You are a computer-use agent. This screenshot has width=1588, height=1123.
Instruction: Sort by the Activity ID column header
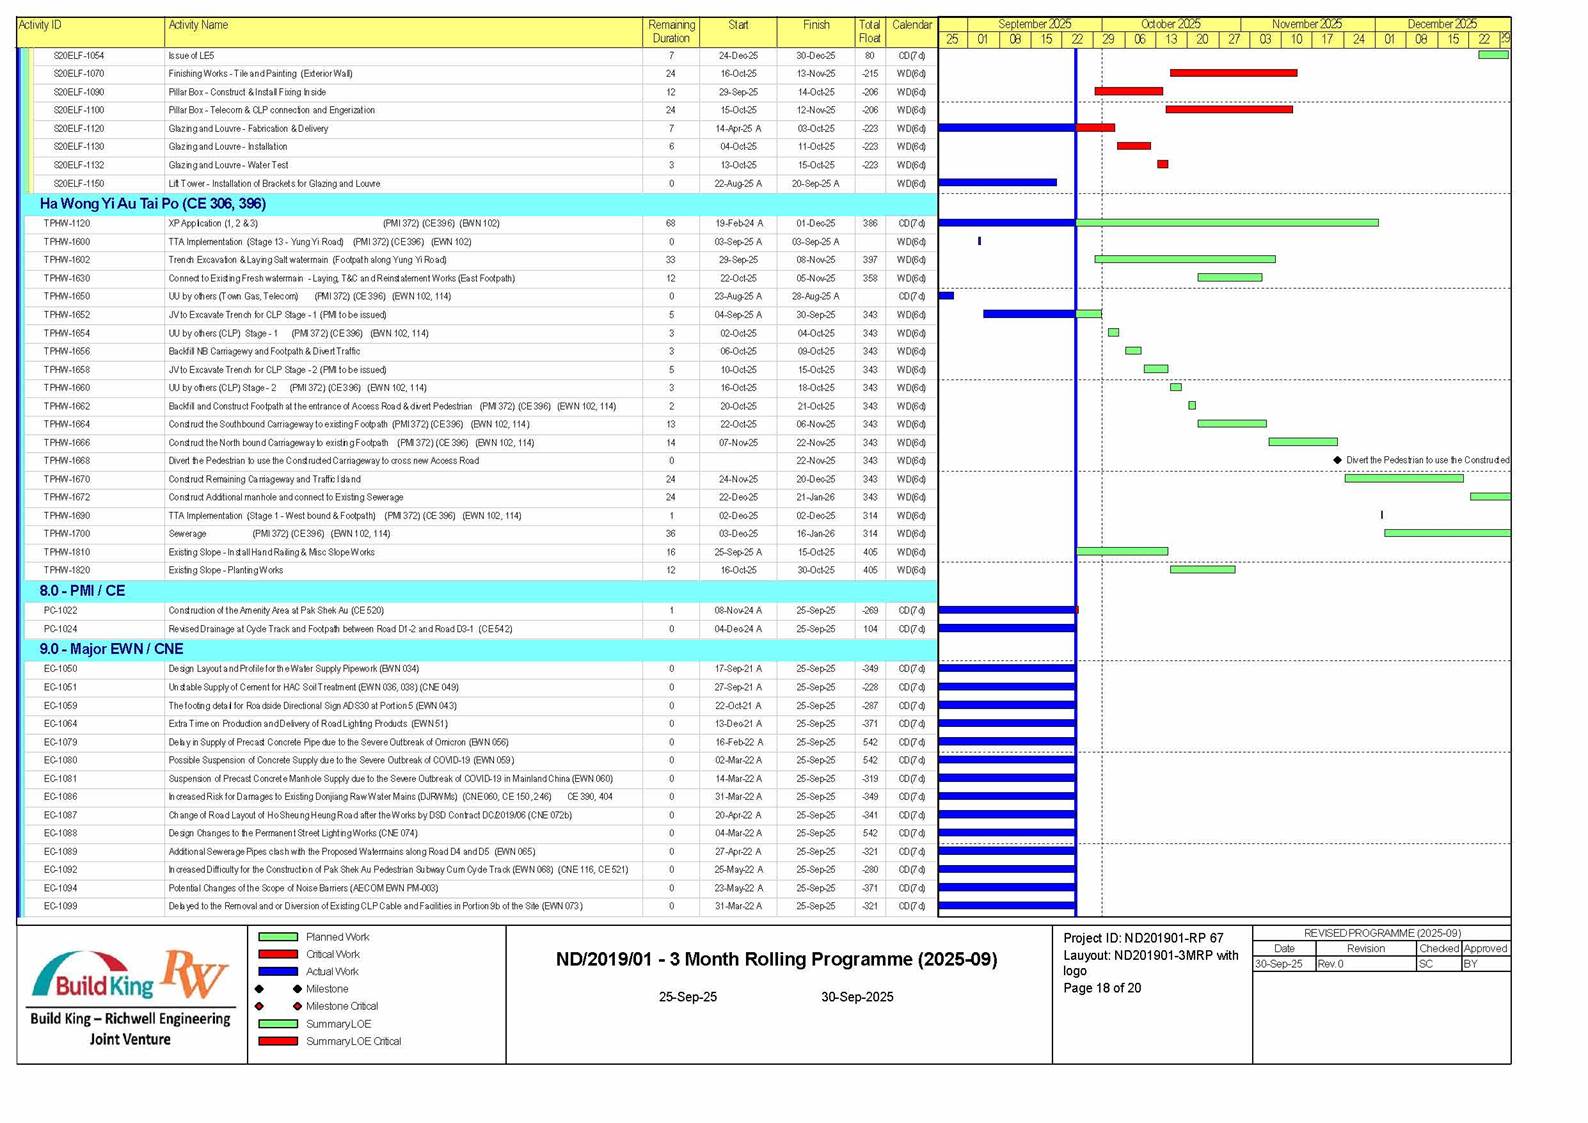point(40,25)
